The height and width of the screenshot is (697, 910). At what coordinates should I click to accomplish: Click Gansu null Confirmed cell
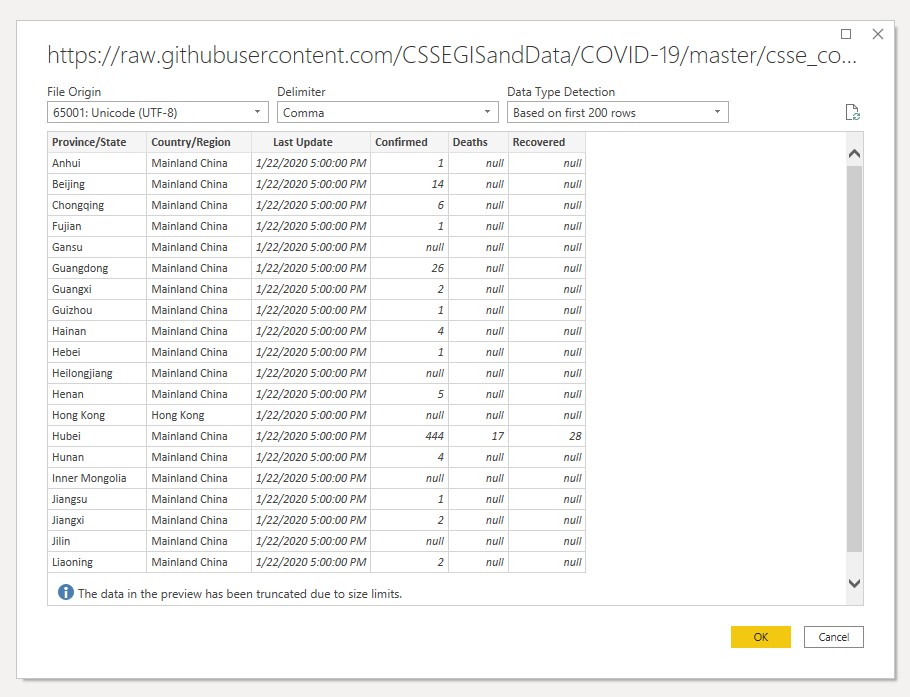pos(409,247)
